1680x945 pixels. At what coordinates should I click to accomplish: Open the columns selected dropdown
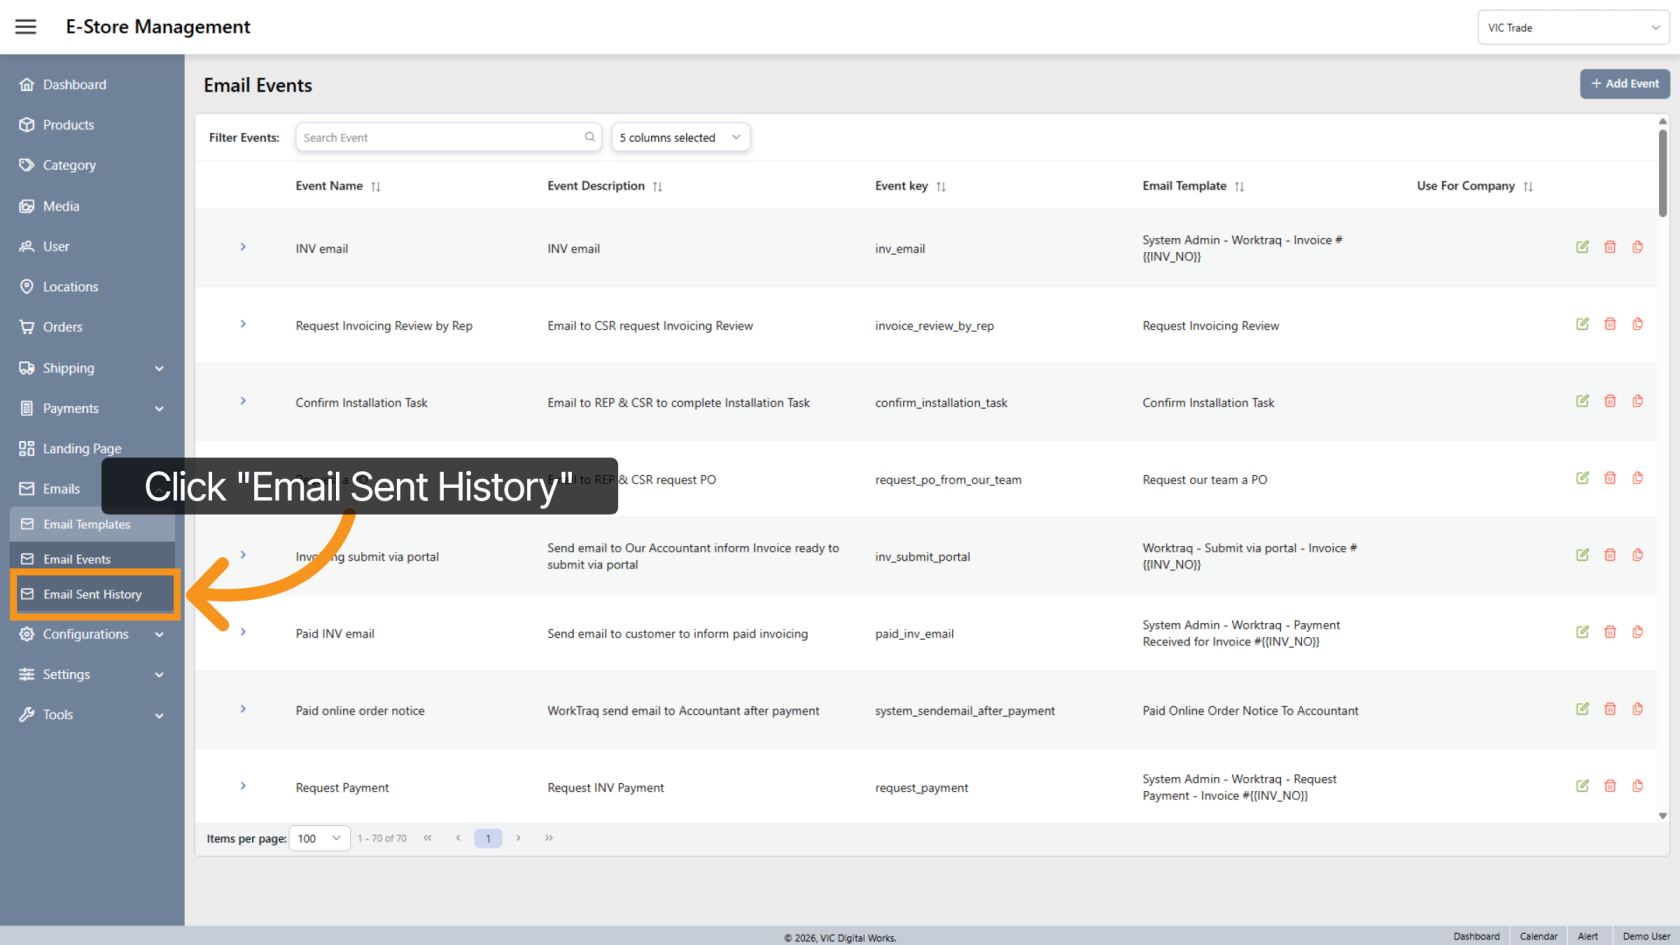680,138
